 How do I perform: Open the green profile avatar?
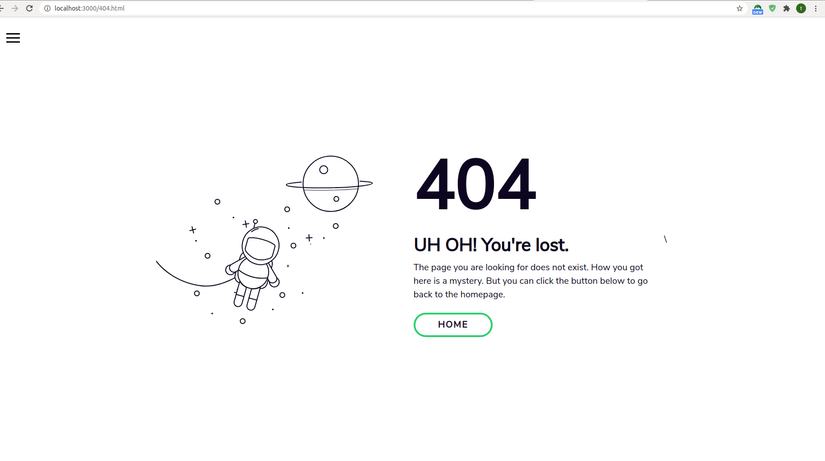[801, 8]
